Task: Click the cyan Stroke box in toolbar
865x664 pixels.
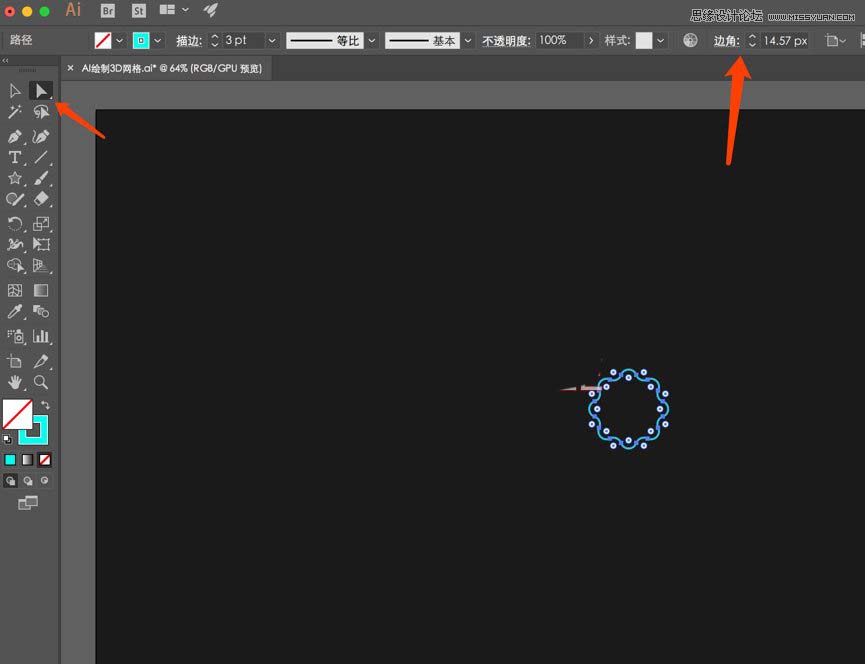Action: coord(40,436)
